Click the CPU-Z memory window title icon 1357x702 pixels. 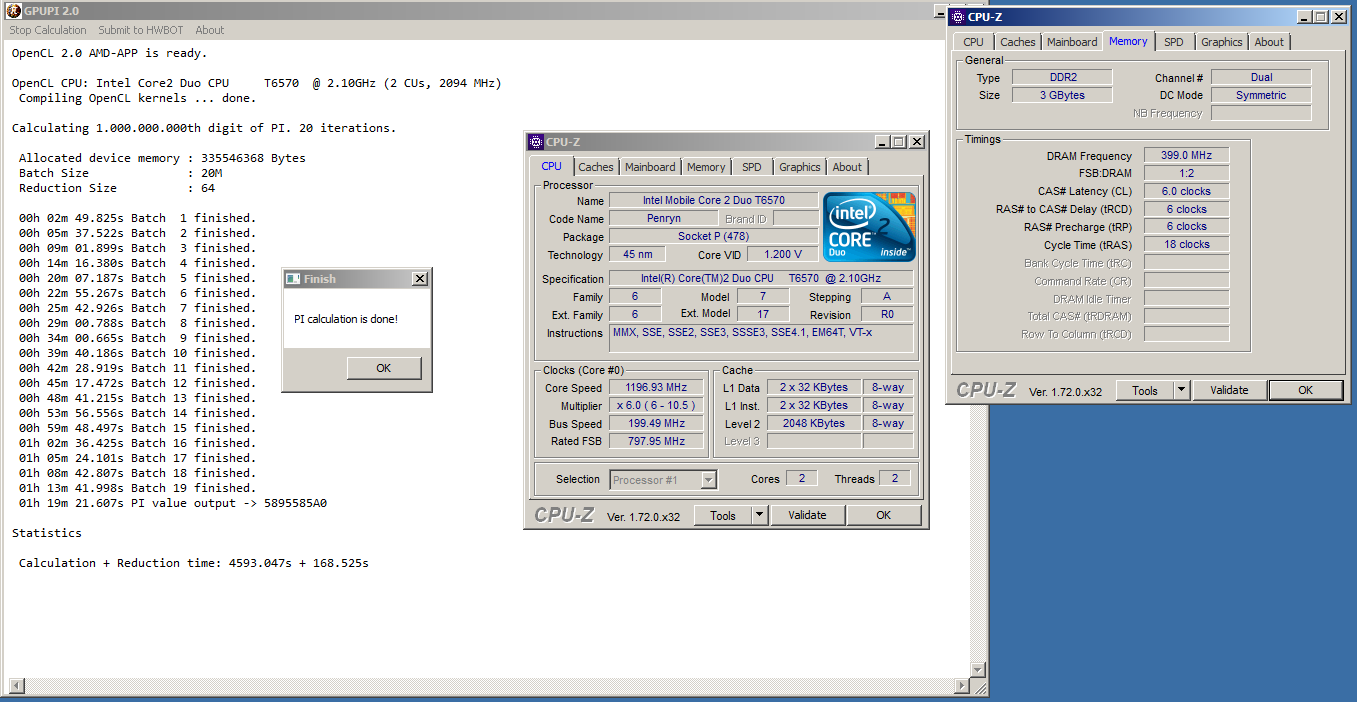[x=957, y=17]
